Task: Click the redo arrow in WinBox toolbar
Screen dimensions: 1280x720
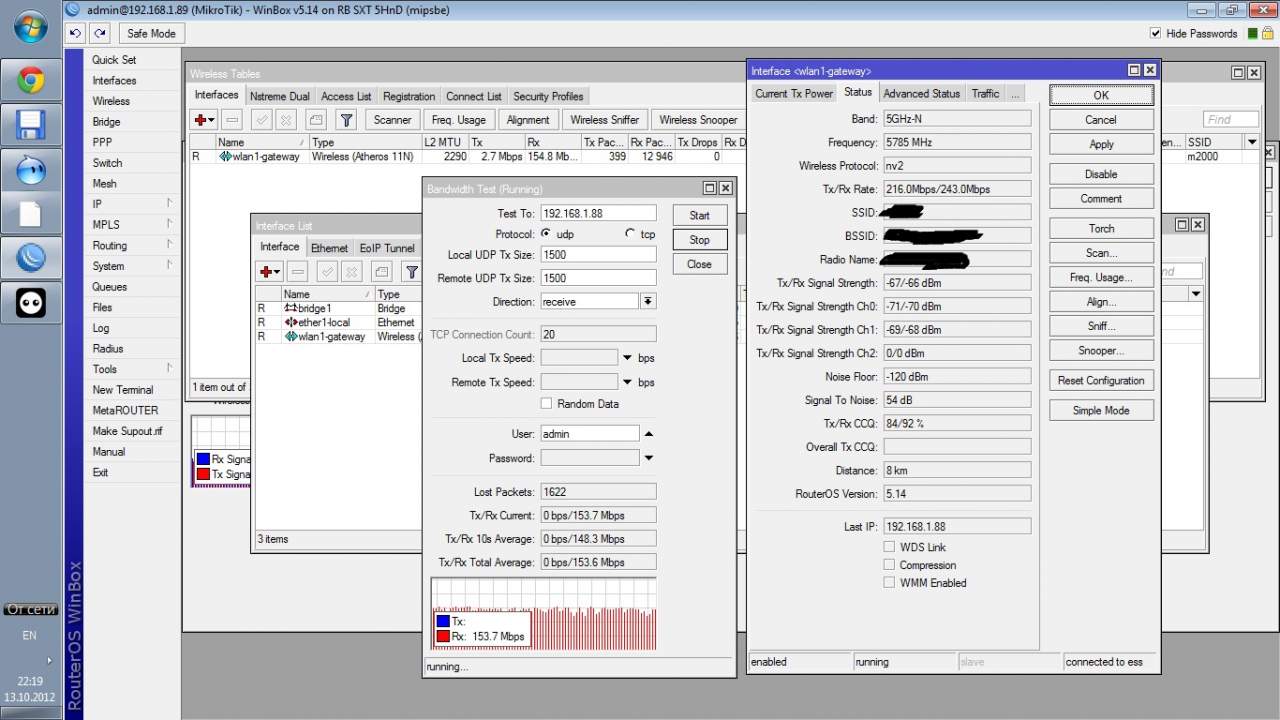Action: click(99, 33)
